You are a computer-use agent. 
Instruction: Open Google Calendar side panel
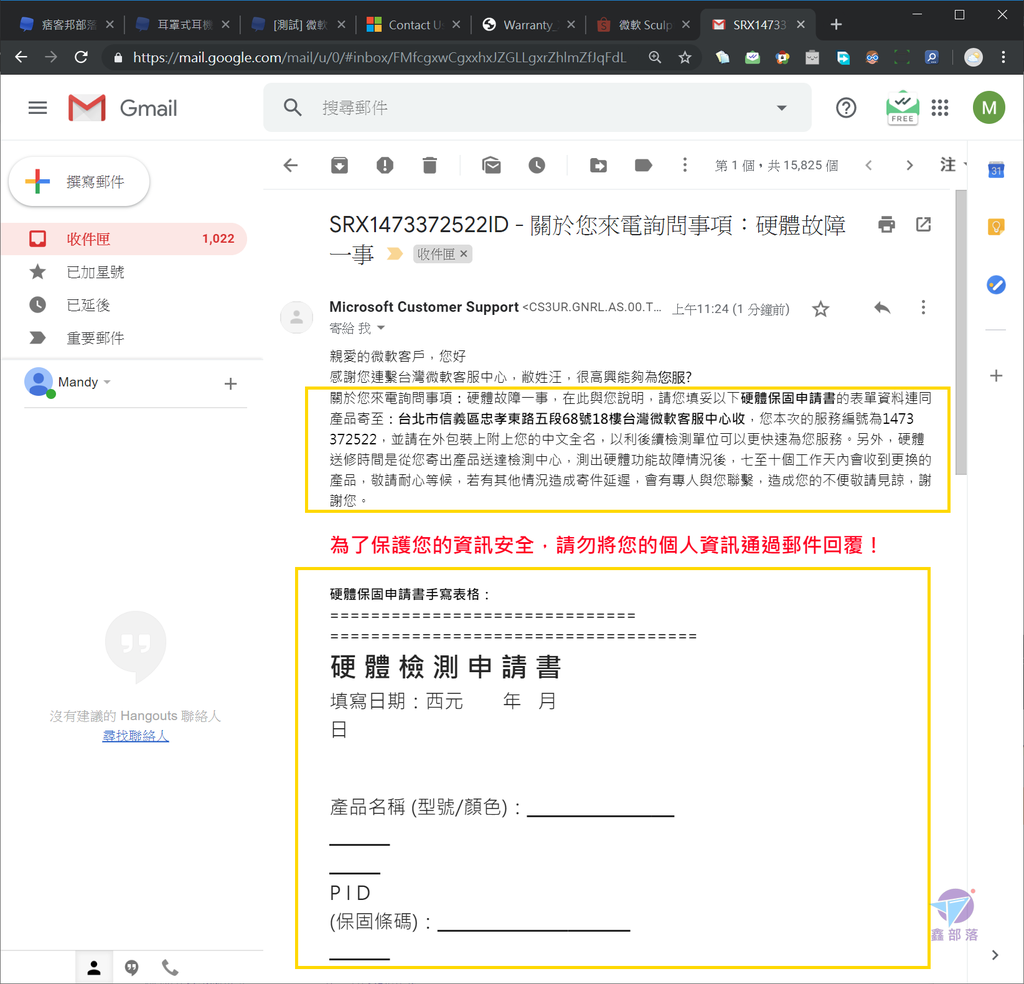tap(996, 170)
